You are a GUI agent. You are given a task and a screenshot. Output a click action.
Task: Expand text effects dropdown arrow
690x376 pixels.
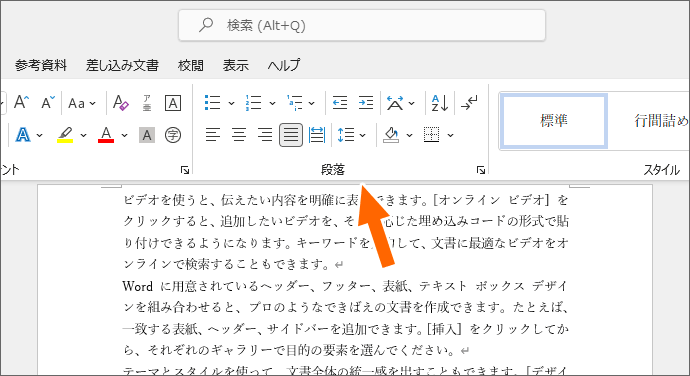tap(40, 135)
